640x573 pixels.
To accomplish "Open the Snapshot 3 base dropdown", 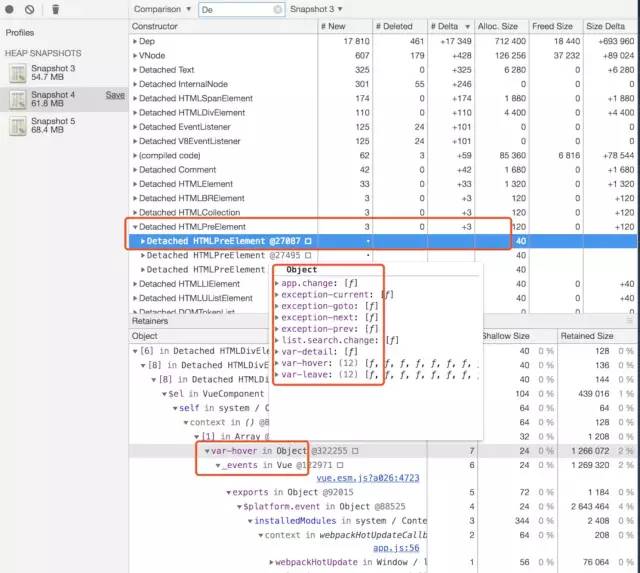I will click(x=316, y=9).
